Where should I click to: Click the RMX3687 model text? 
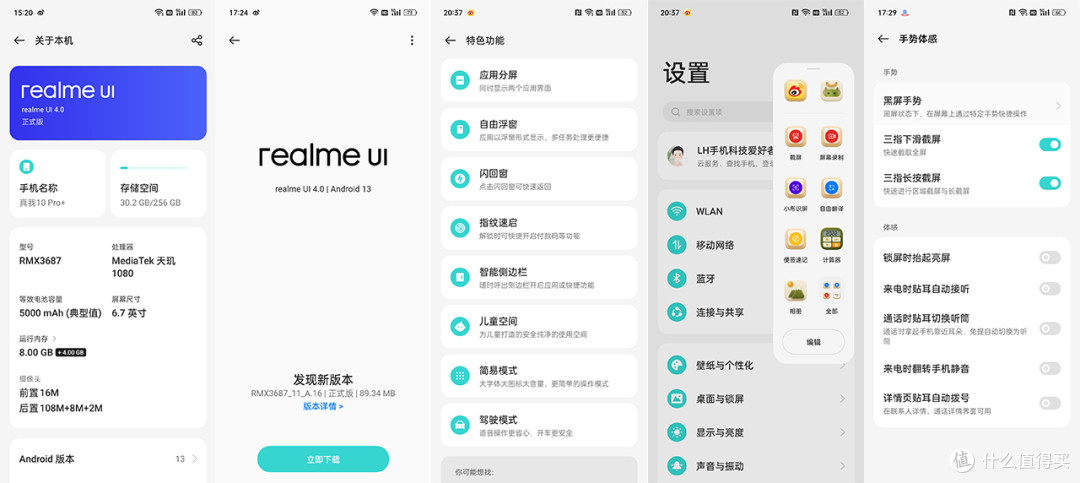coord(41,261)
